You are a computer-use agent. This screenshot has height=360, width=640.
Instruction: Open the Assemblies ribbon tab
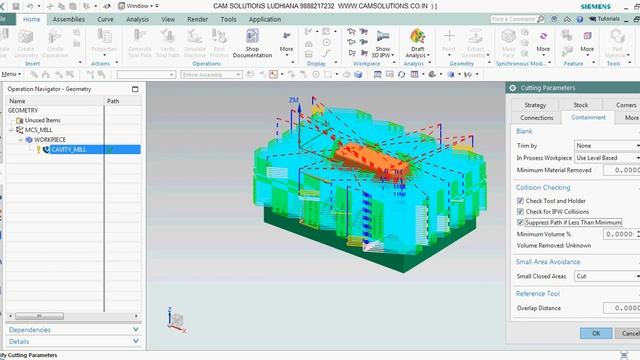[69, 19]
